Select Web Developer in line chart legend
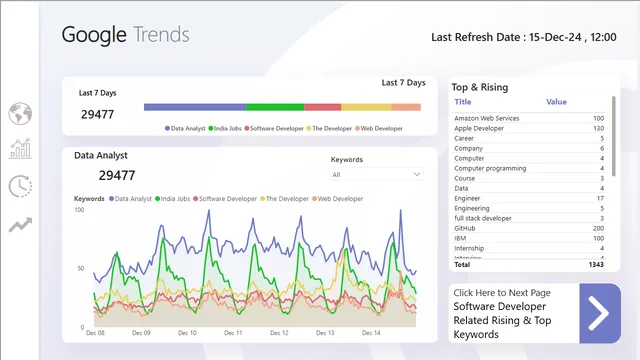 coord(337,199)
